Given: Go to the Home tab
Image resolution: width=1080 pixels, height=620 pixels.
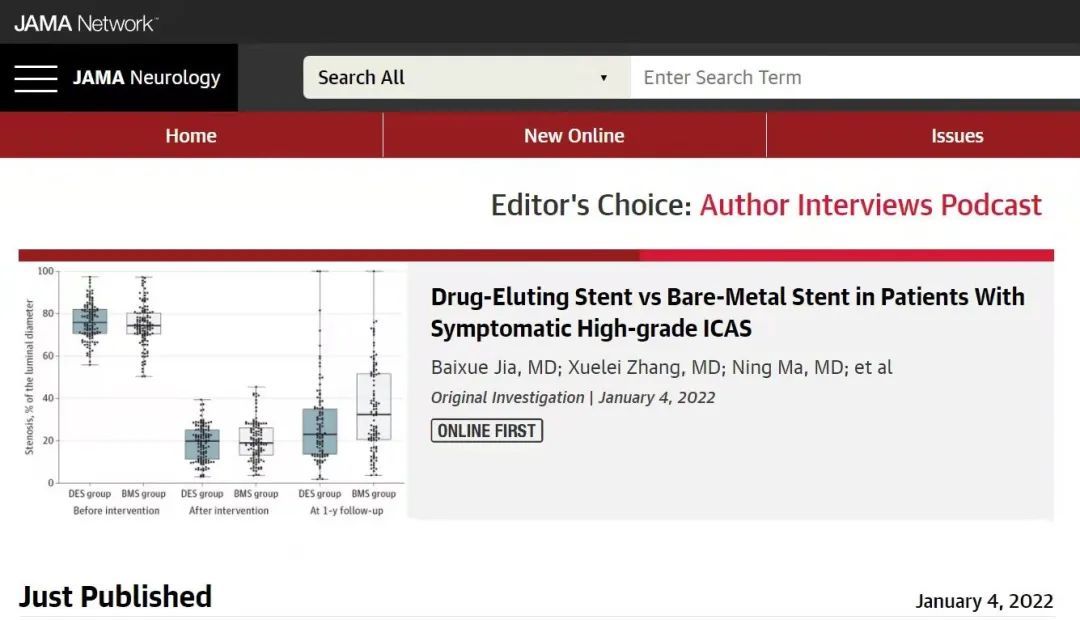Looking at the screenshot, I should [x=191, y=136].
